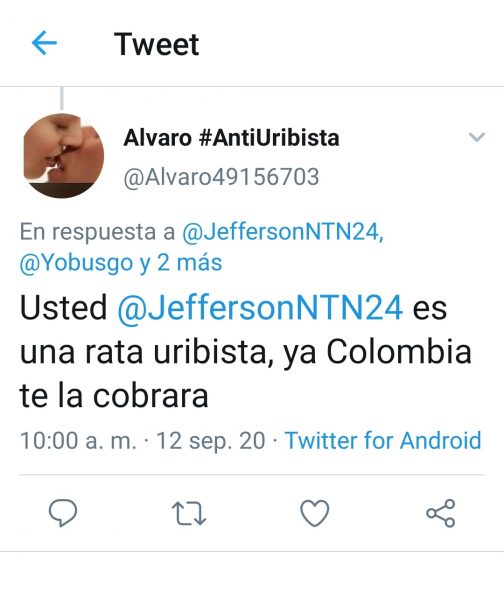Image resolution: width=504 pixels, height=600 pixels.
Task: Open @JeffersonNTN24 in the reply-to line
Action: [x=282, y=232]
